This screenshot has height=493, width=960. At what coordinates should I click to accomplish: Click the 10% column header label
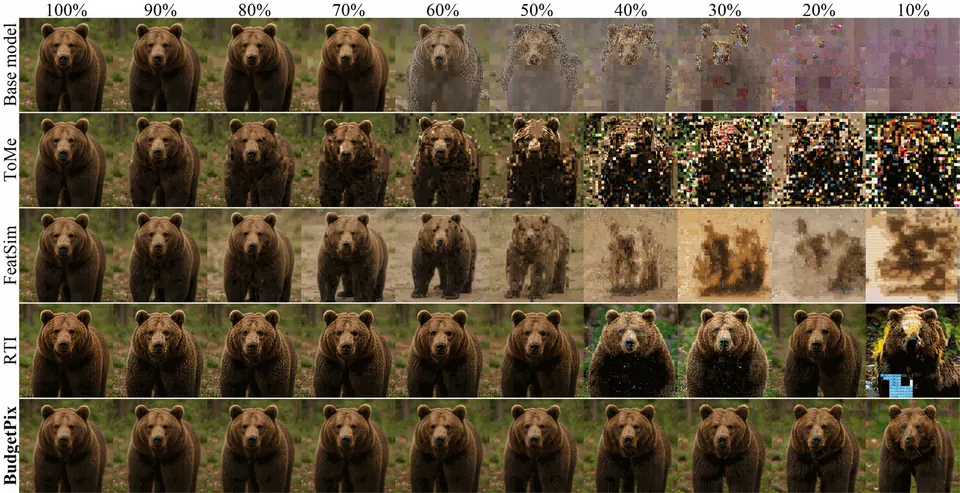914,9
